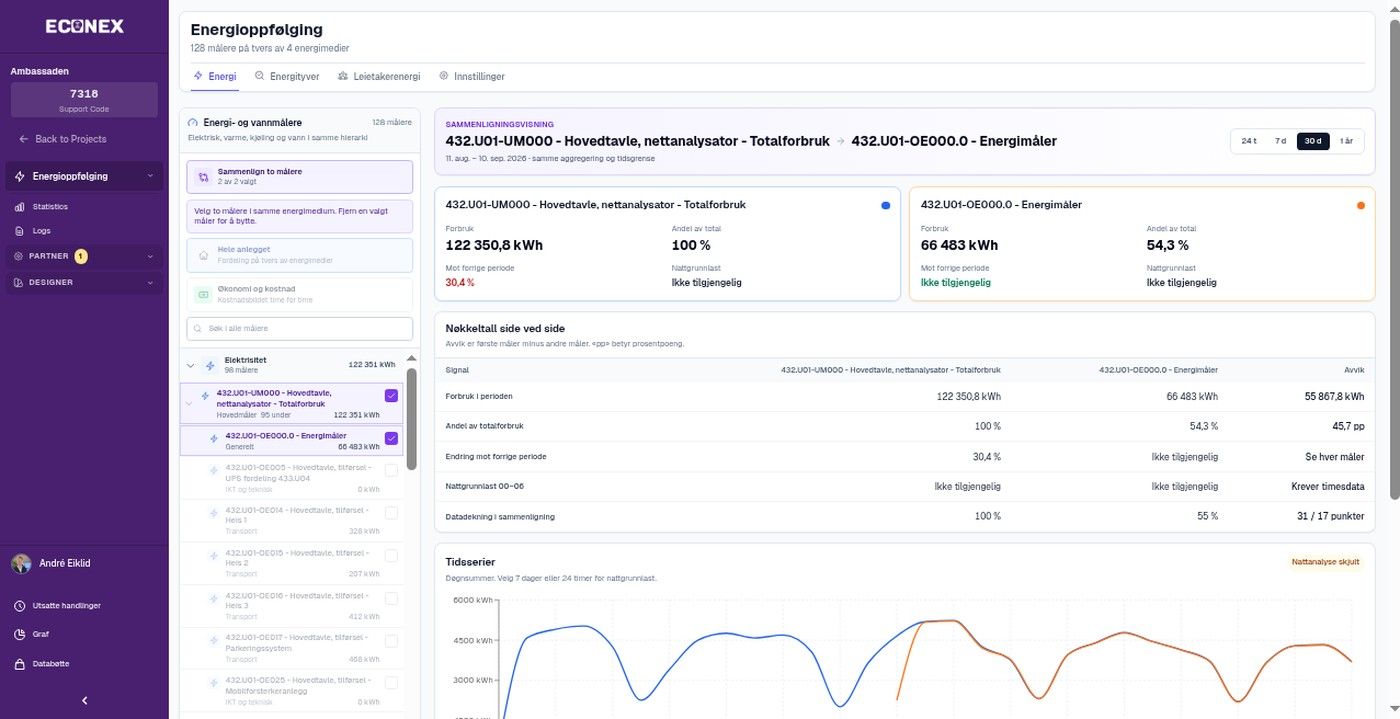Click the pie icon beside Graf
Screen dimensions: 1400x719
(19, 634)
